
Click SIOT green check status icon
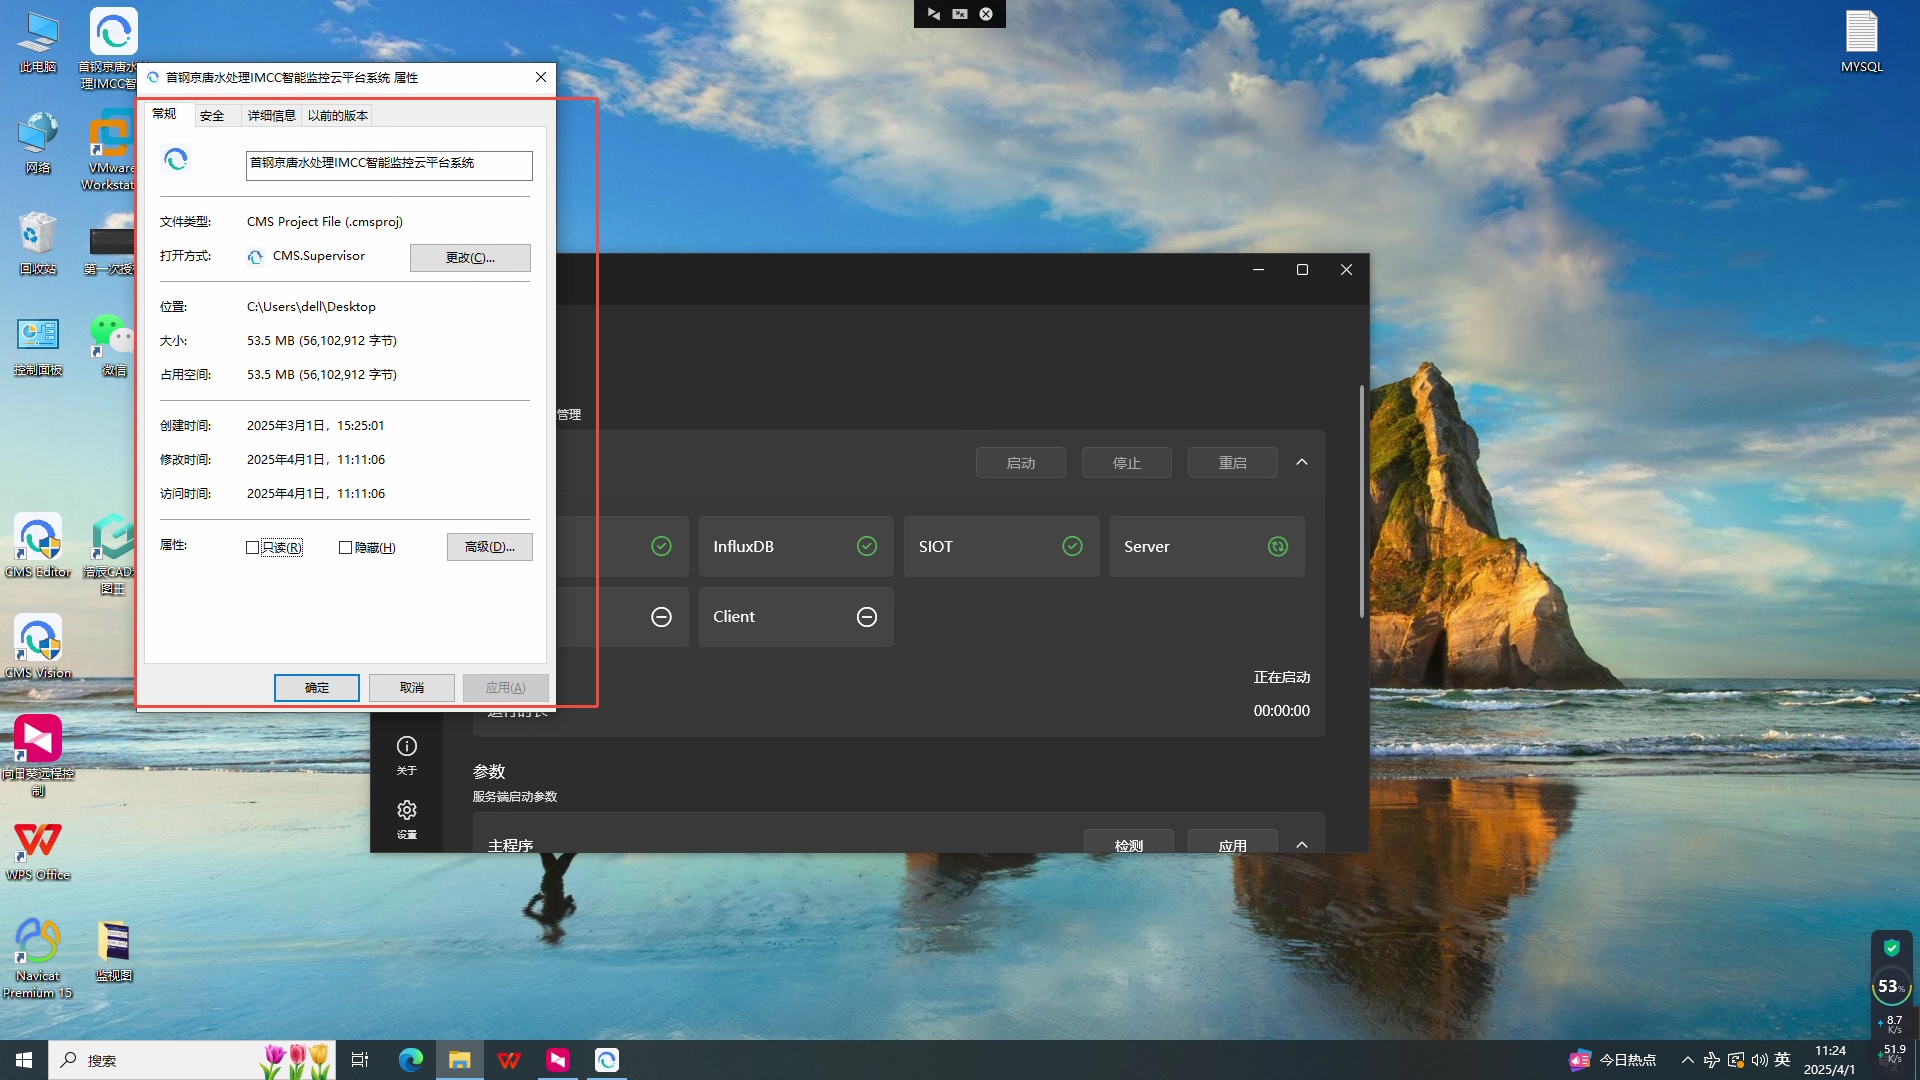pos(1072,546)
